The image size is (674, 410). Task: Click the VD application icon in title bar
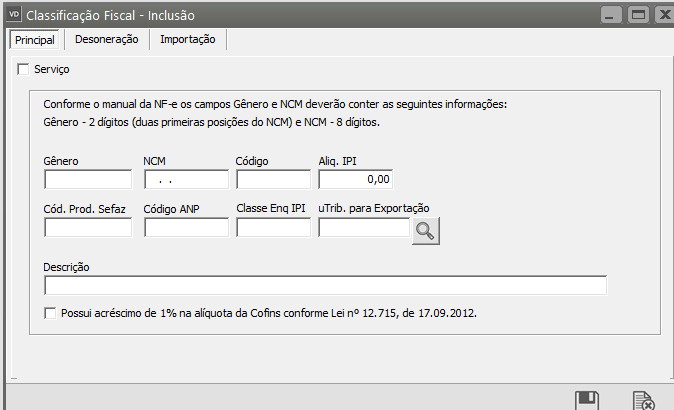tap(13, 15)
